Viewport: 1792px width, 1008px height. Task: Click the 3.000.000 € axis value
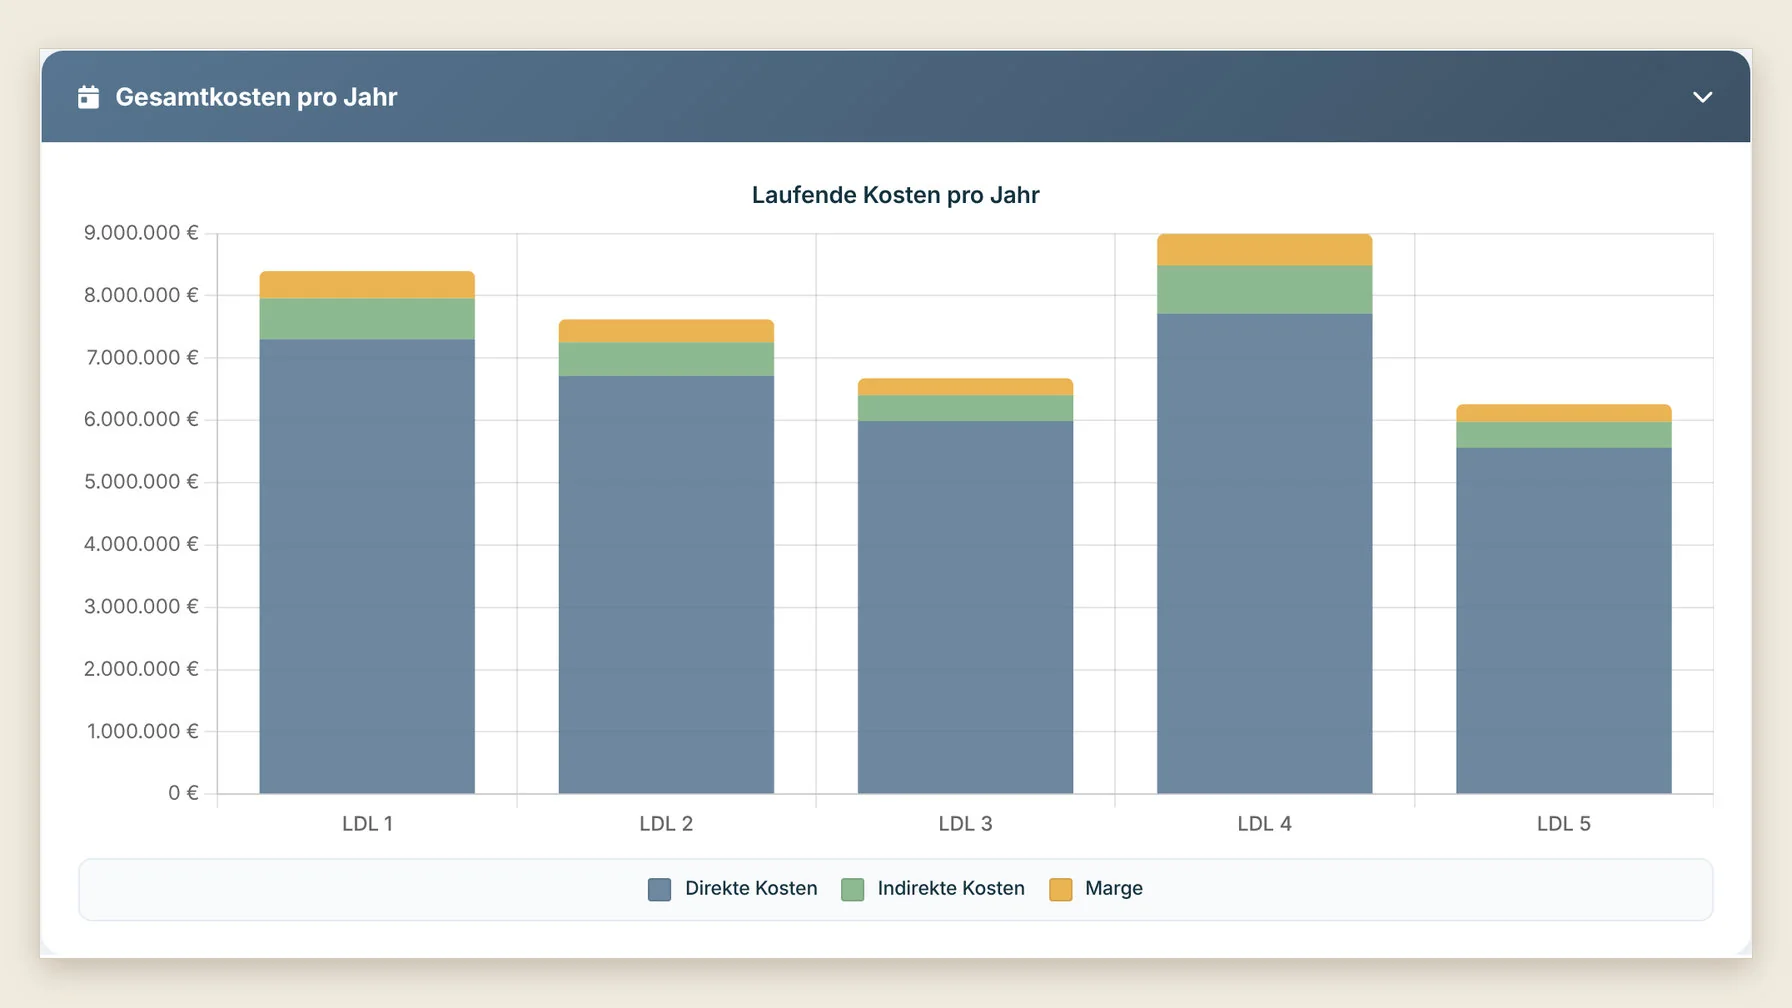coord(141,607)
